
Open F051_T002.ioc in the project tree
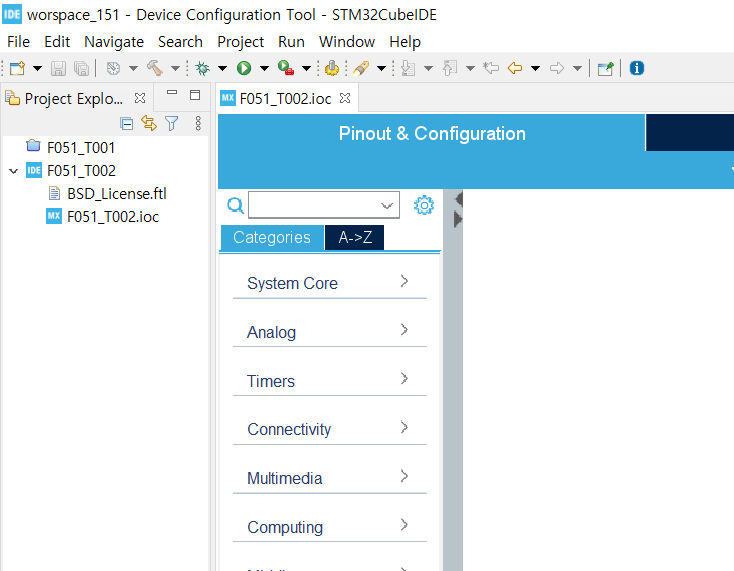[112, 217]
